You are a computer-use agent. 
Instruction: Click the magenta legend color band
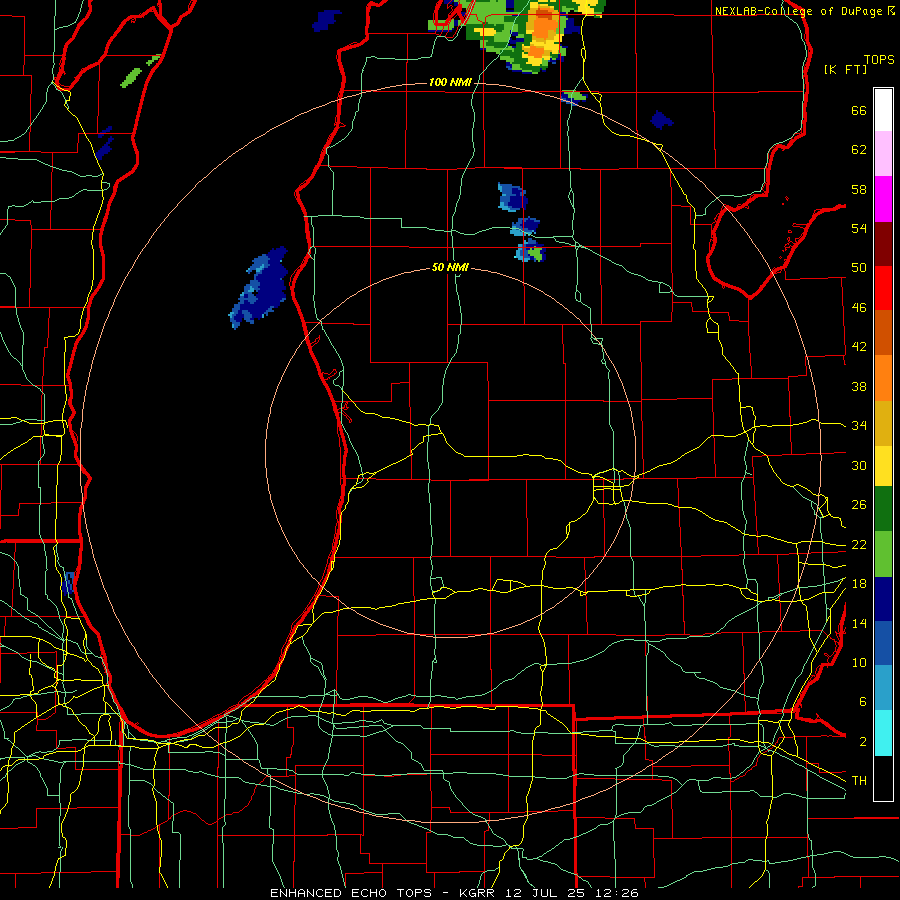[x=883, y=199]
